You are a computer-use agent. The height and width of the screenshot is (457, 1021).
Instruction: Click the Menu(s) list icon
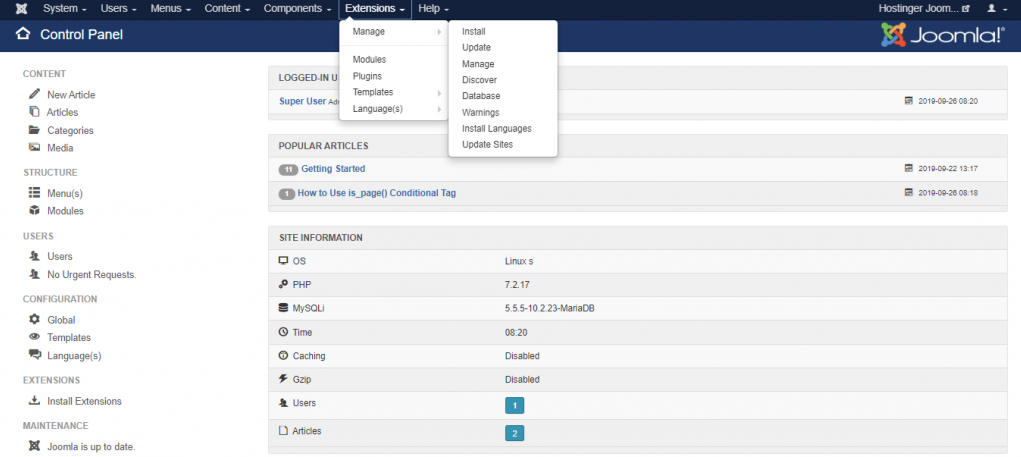[x=35, y=193]
